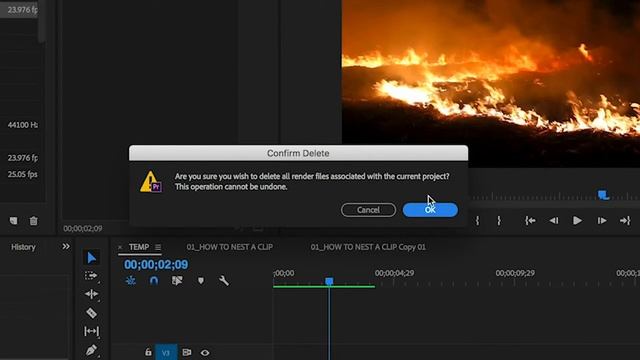Click the timeline timecode 00;00;02;09
Viewport: 640px width, 360px height.
click(156, 264)
